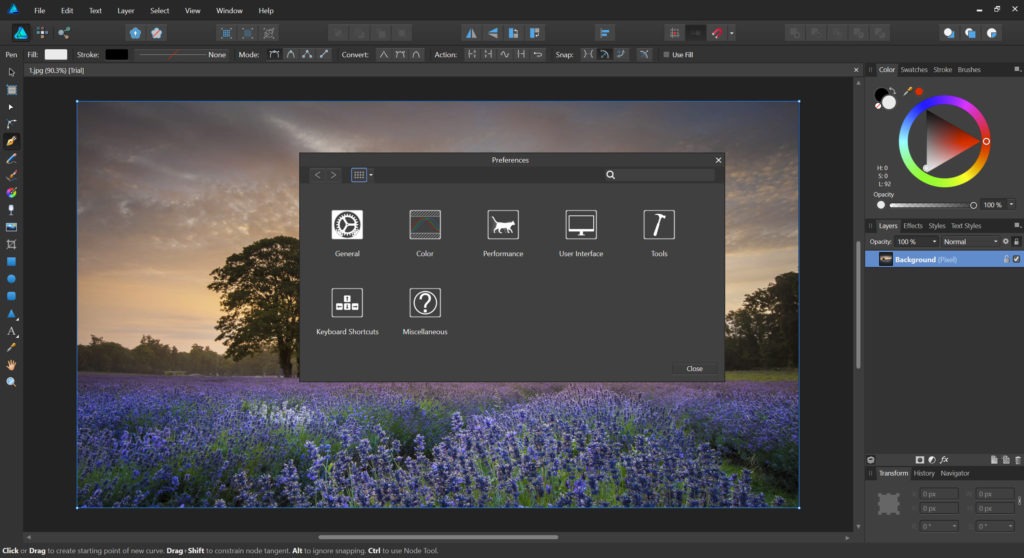This screenshot has height=558, width=1024.
Task: Open the Help menu
Action: [x=266, y=10]
